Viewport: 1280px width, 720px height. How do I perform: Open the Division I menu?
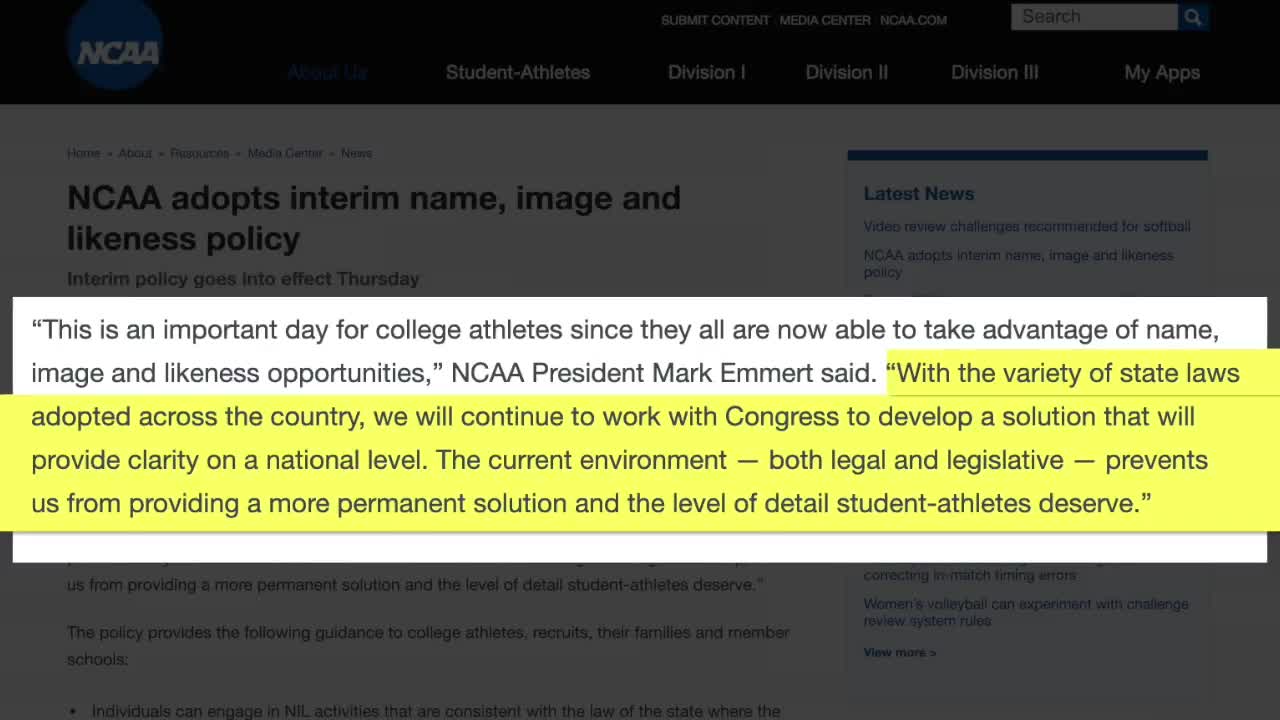[x=706, y=72]
